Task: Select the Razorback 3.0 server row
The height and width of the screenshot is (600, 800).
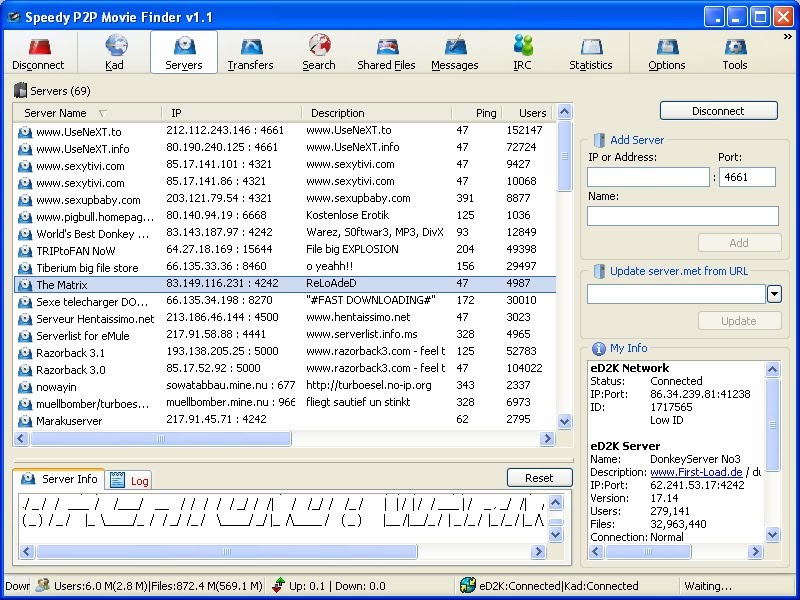Action: 285,370
